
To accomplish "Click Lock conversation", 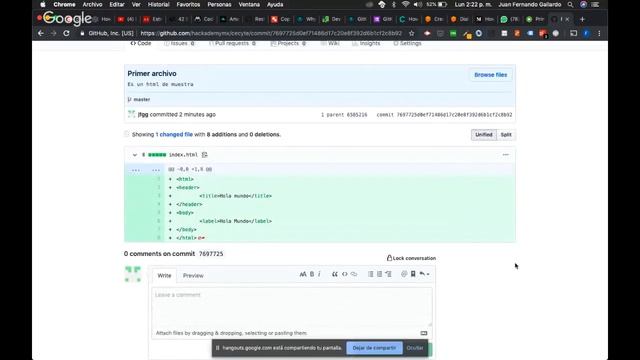I will [411, 258].
